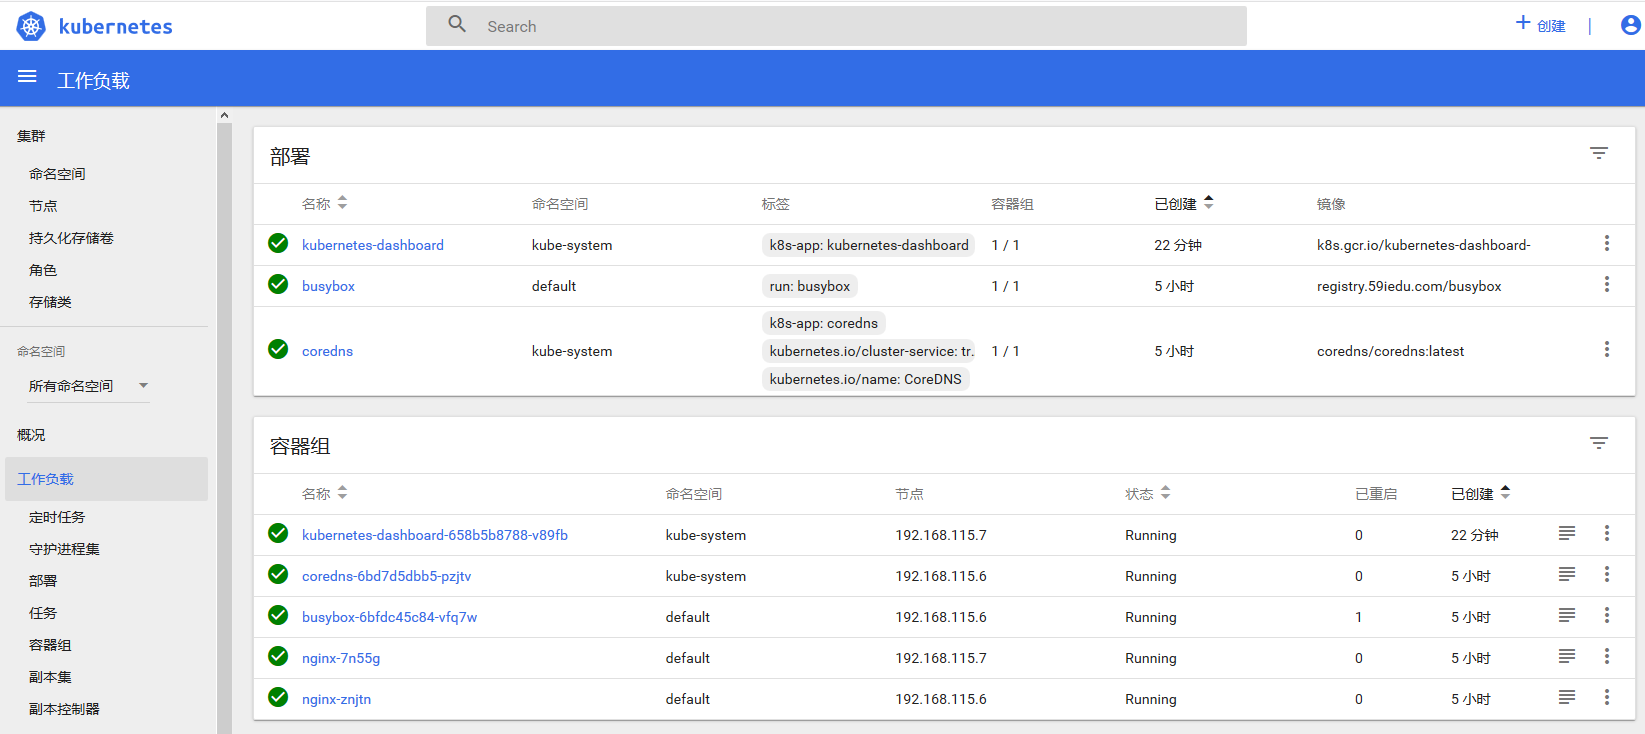The height and width of the screenshot is (734, 1645).
Task: Open logs for kubernetes-dashboard-658b5b8788-v89fb pod
Action: 1566,534
